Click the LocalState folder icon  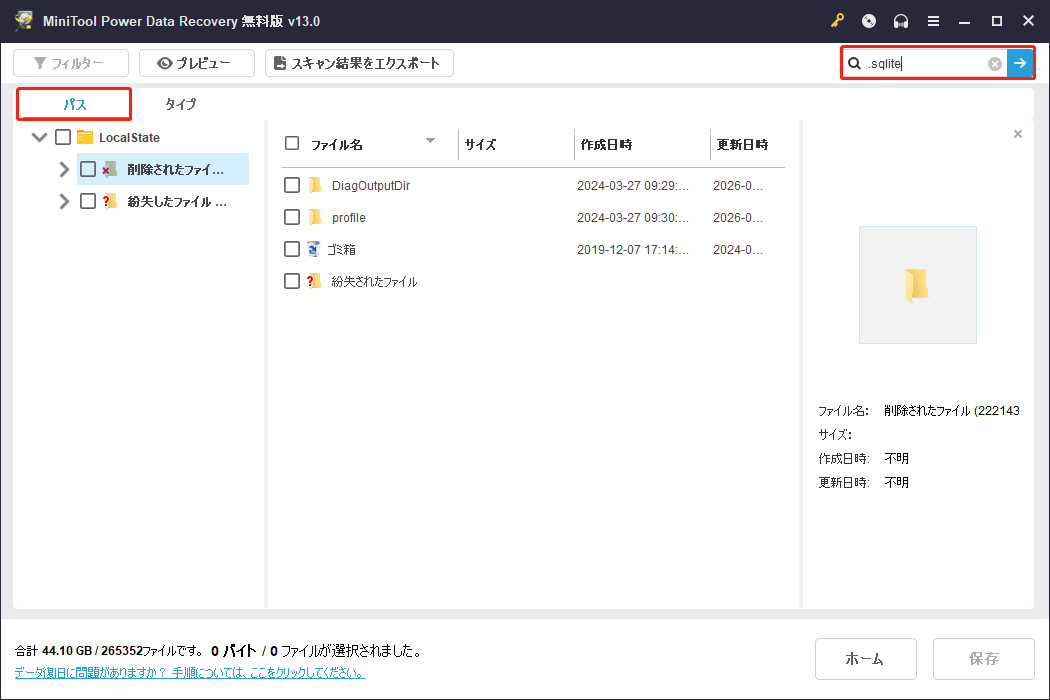[85, 137]
